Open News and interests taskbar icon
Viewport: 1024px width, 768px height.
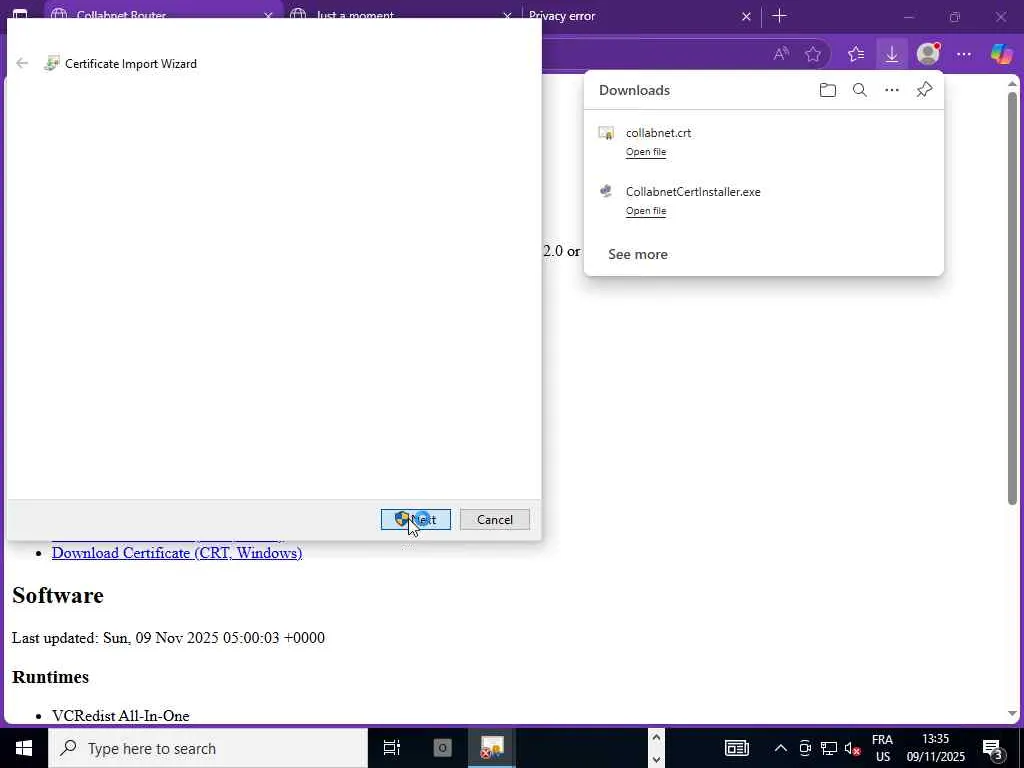click(x=737, y=748)
